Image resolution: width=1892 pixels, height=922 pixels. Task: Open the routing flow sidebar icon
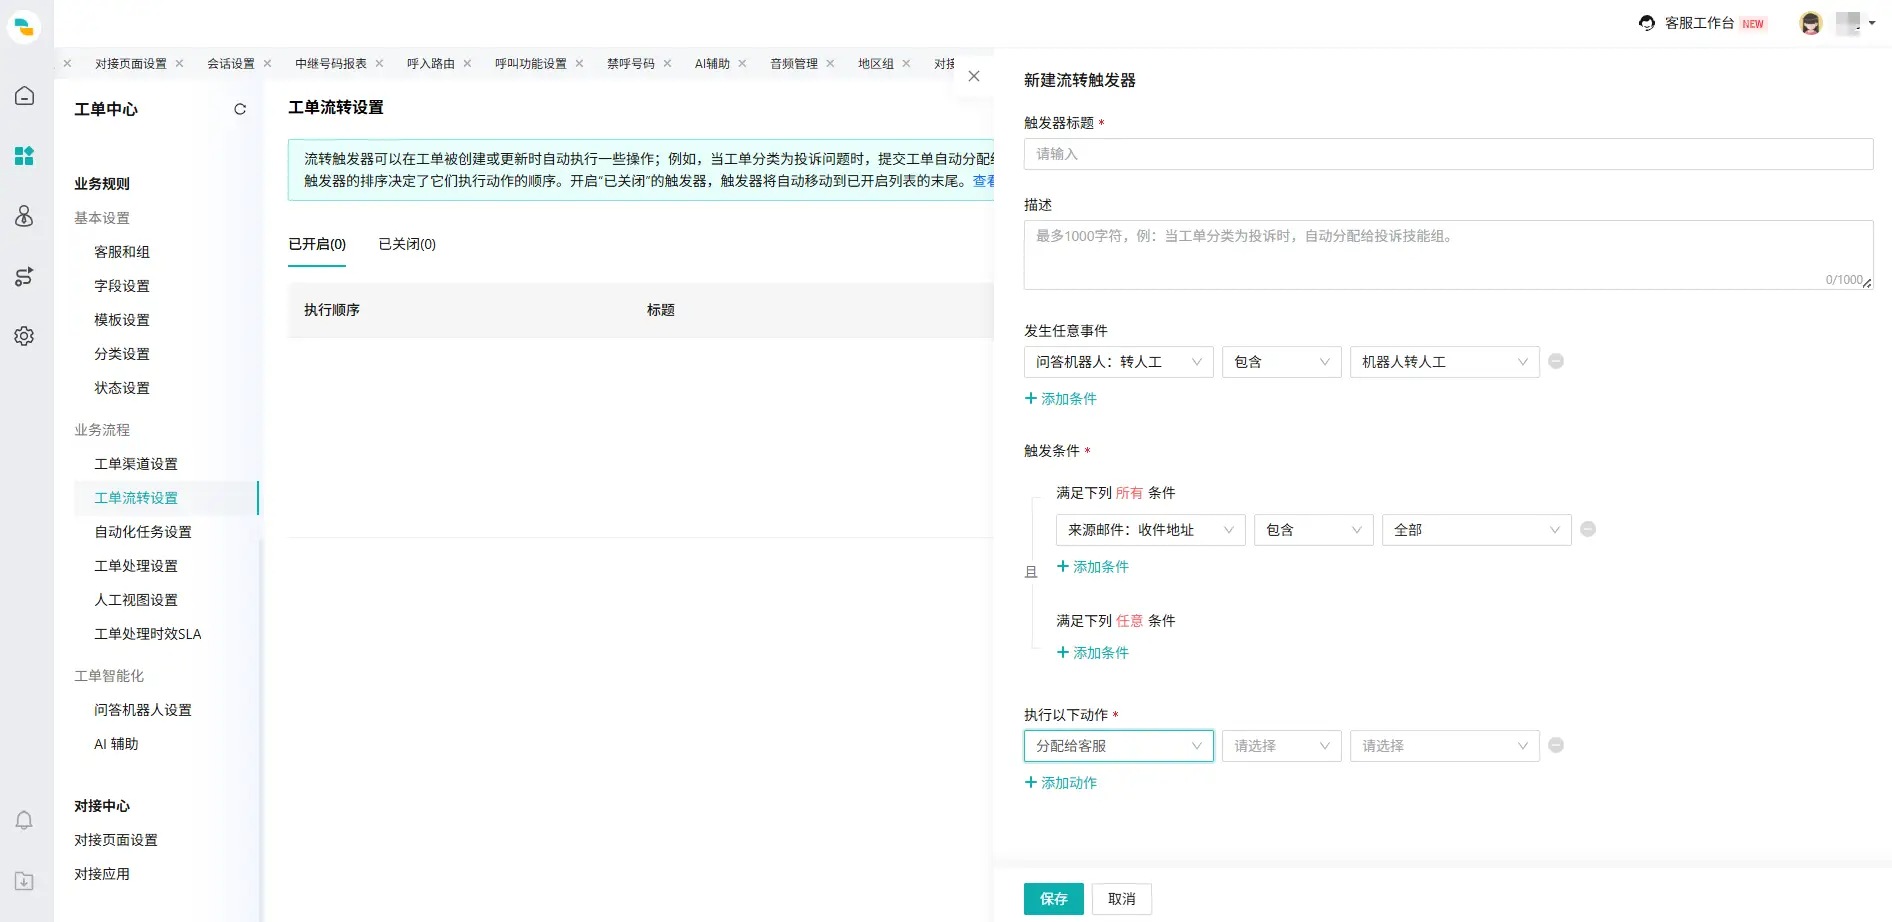pyautogui.click(x=24, y=277)
